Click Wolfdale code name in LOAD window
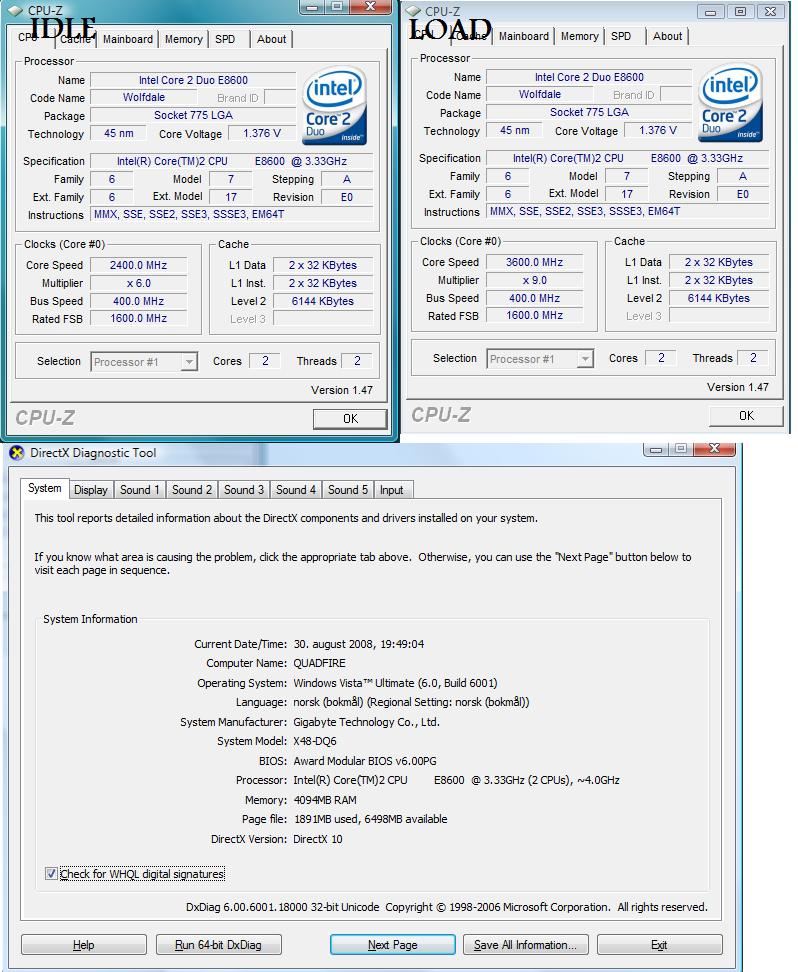This screenshot has width=798, height=972. (539, 94)
